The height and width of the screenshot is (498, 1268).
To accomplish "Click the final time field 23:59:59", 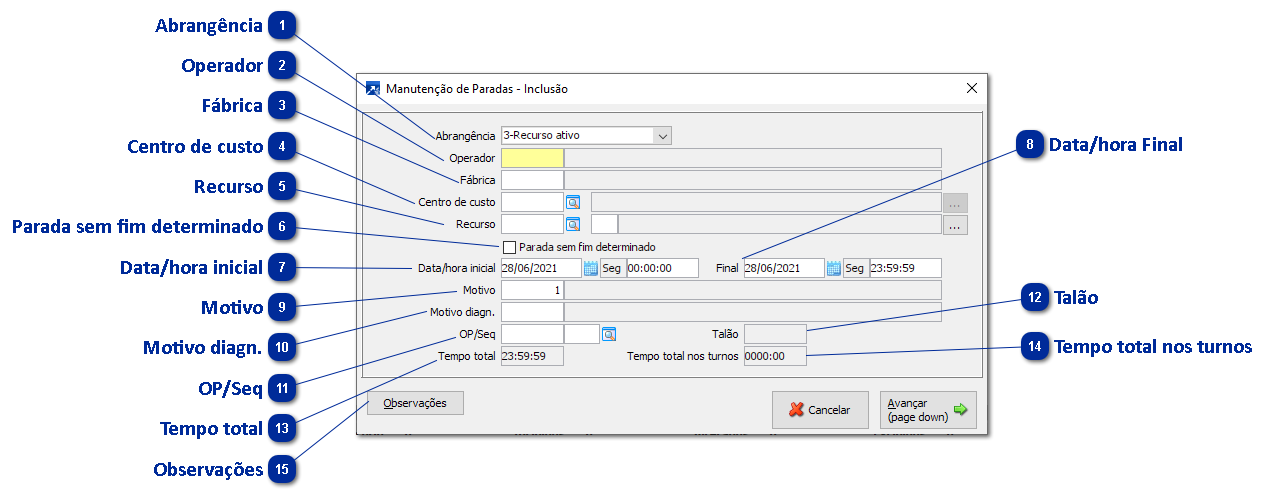I will click(905, 268).
